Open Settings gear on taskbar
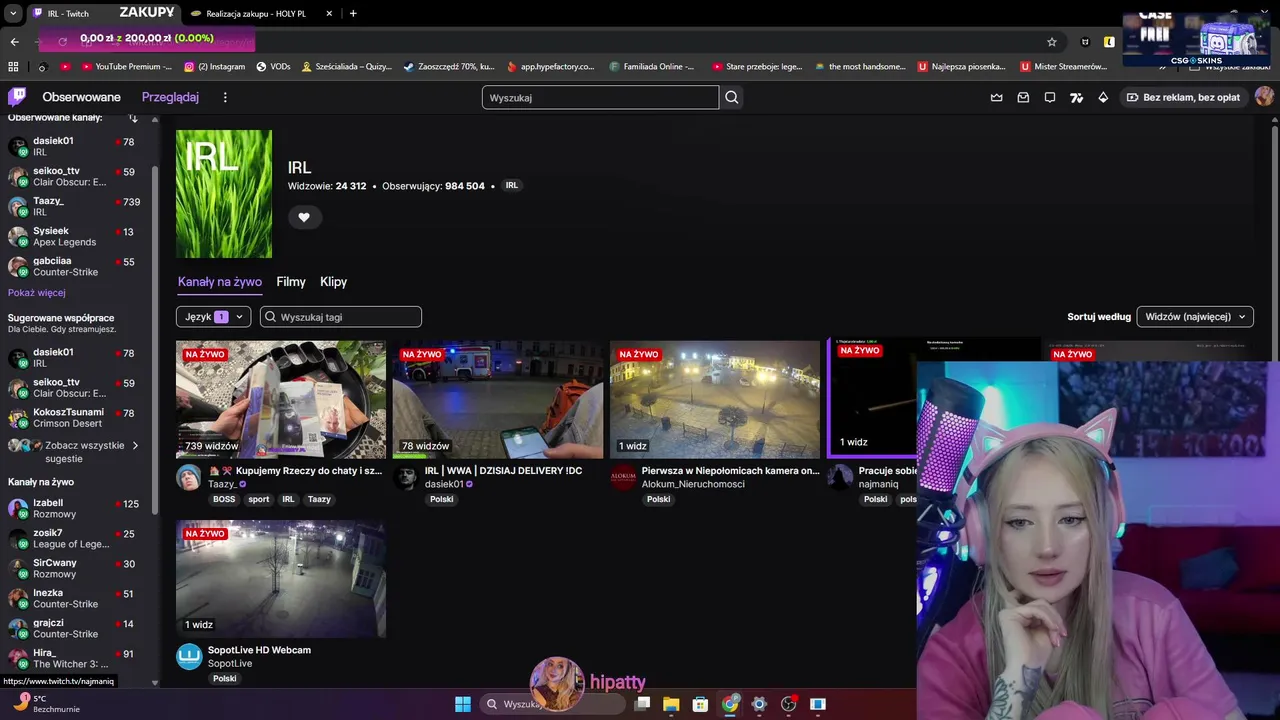This screenshot has height=720, width=1280. [759, 704]
